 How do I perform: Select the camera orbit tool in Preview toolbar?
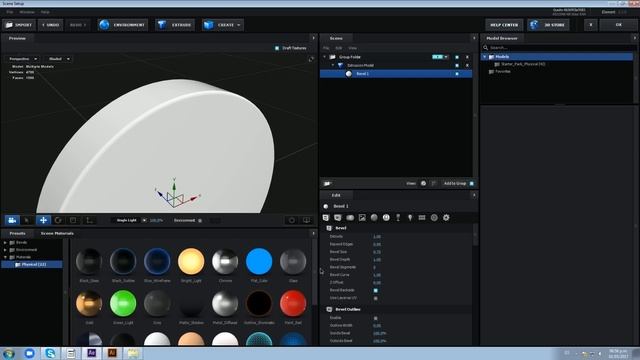12,220
